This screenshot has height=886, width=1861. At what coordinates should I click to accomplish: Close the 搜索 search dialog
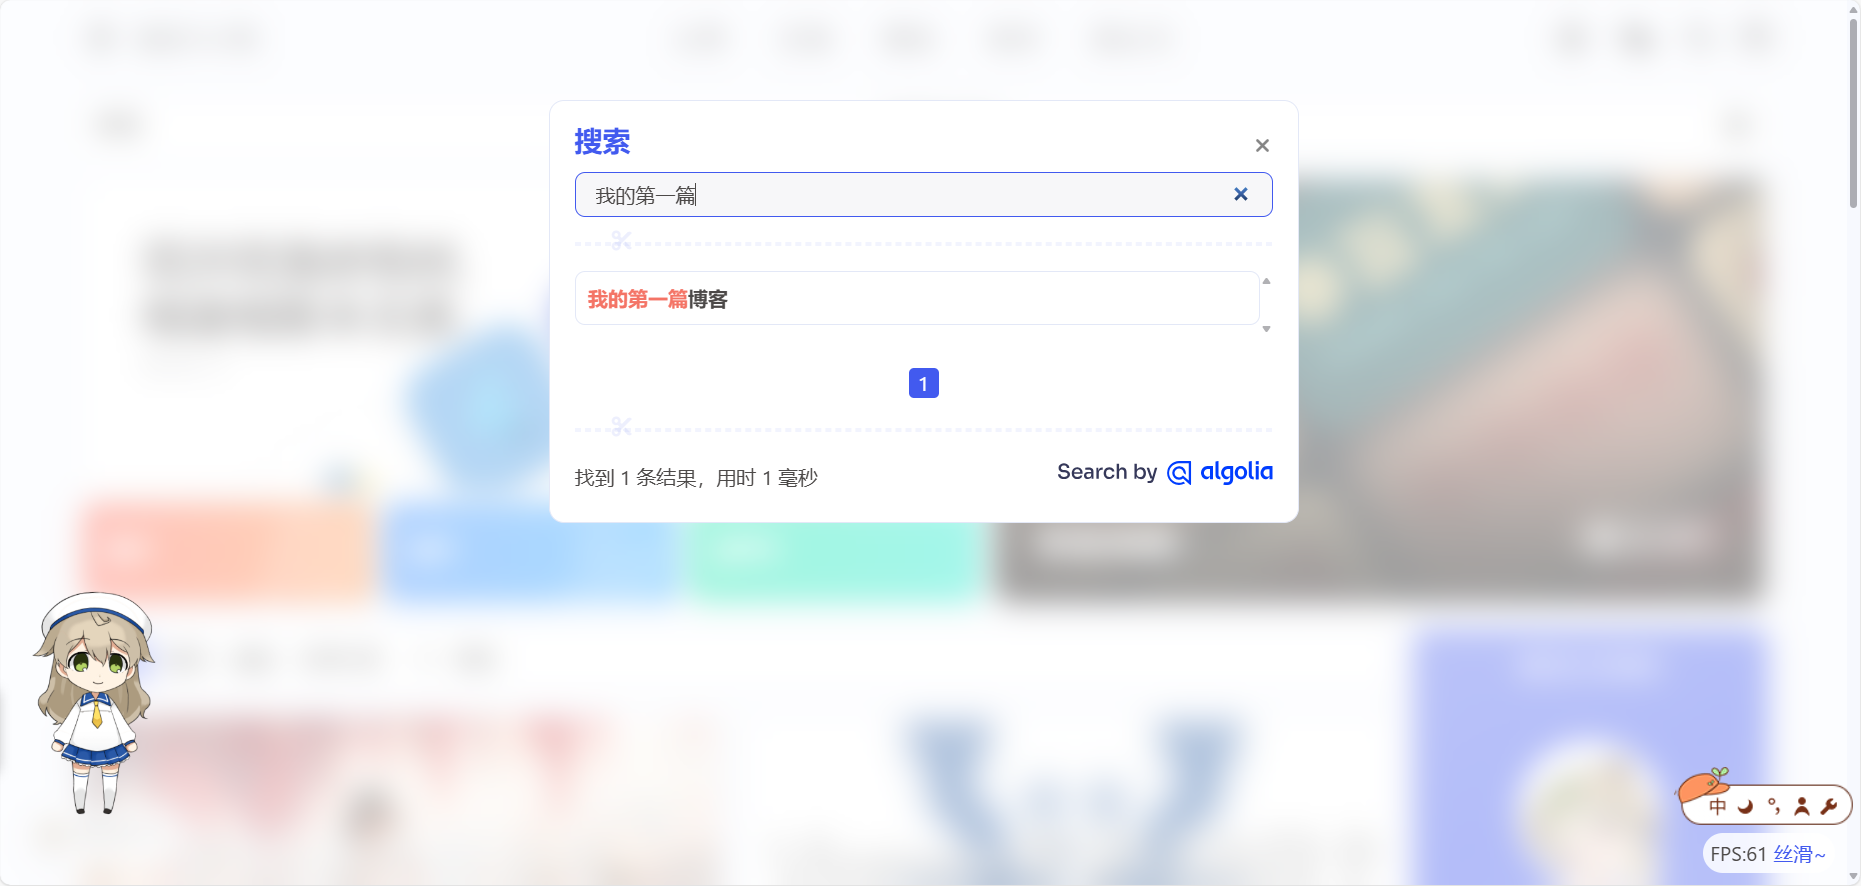[x=1262, y=146]
